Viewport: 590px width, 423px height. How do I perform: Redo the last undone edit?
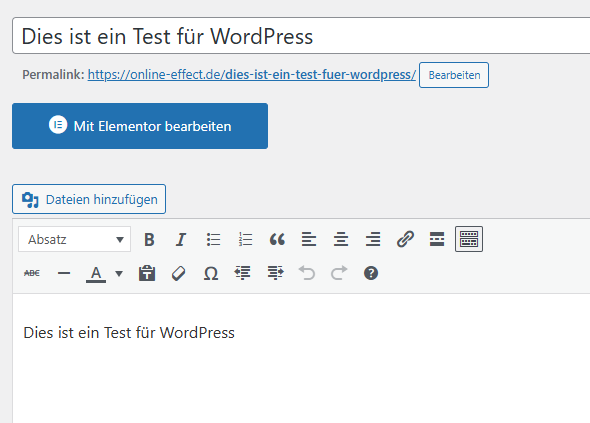tap(339, 273)
